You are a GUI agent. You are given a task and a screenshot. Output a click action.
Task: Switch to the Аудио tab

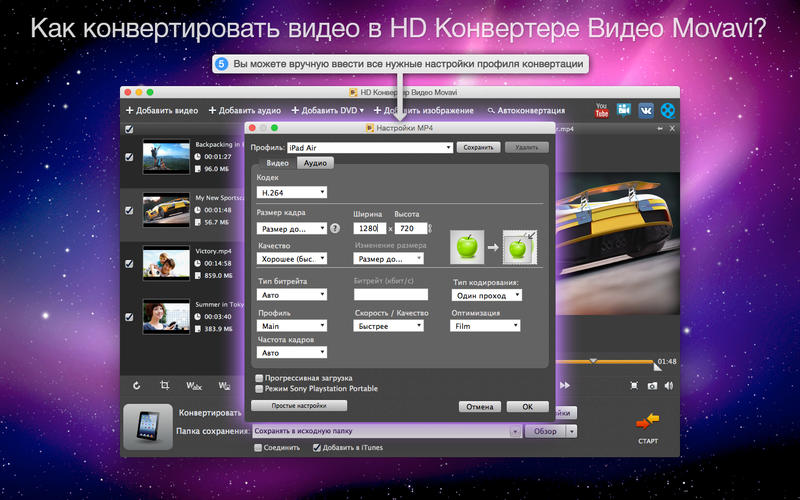(315, 163)
